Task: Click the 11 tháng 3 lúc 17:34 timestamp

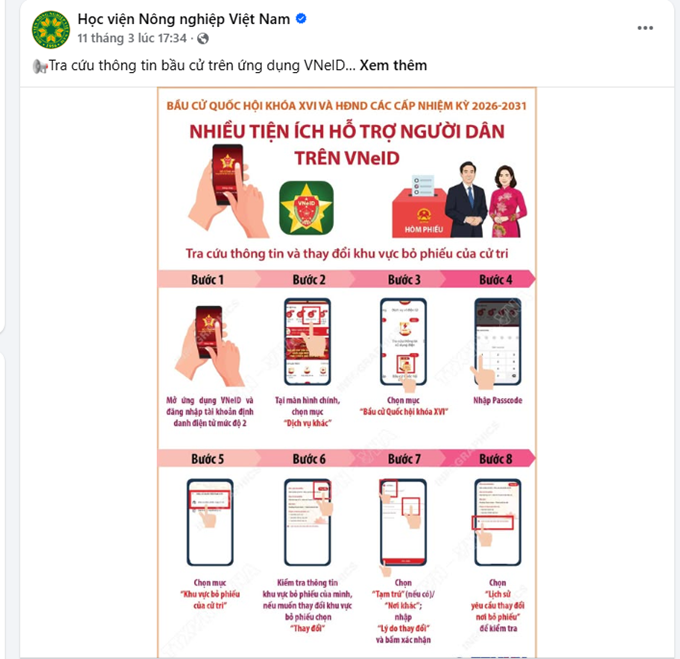Action: tap(132, 38)
